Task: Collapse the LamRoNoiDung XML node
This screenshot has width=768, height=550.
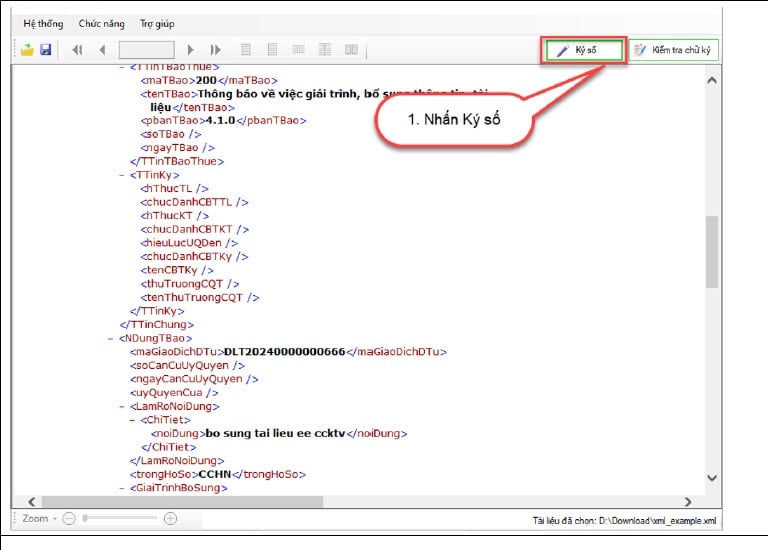Action: pos(122,406)
